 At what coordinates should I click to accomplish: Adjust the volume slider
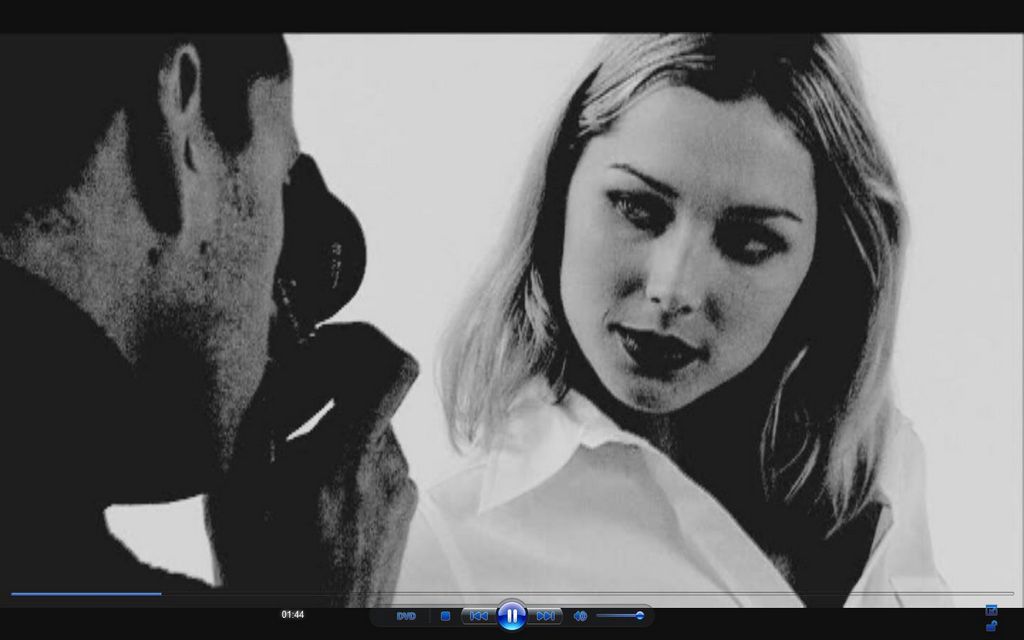coord(620,615)
